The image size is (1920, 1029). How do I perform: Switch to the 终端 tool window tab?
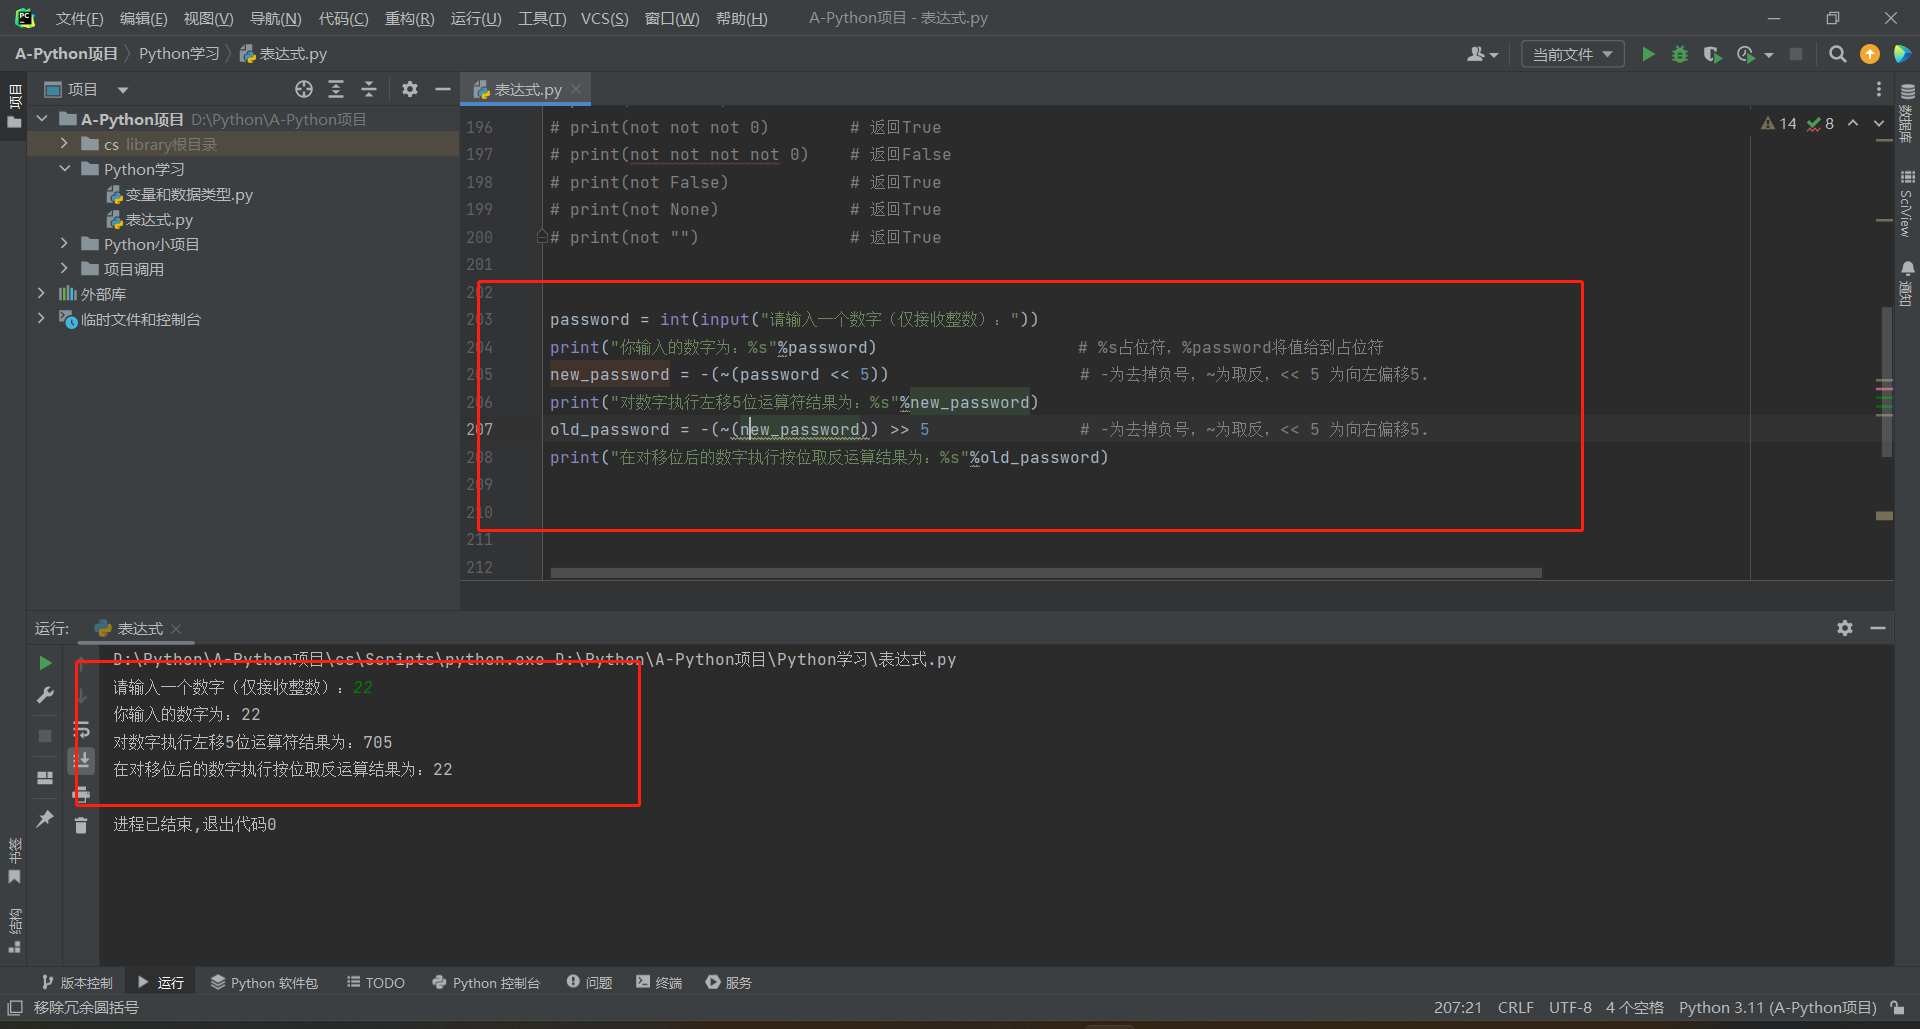click(659, 983)
